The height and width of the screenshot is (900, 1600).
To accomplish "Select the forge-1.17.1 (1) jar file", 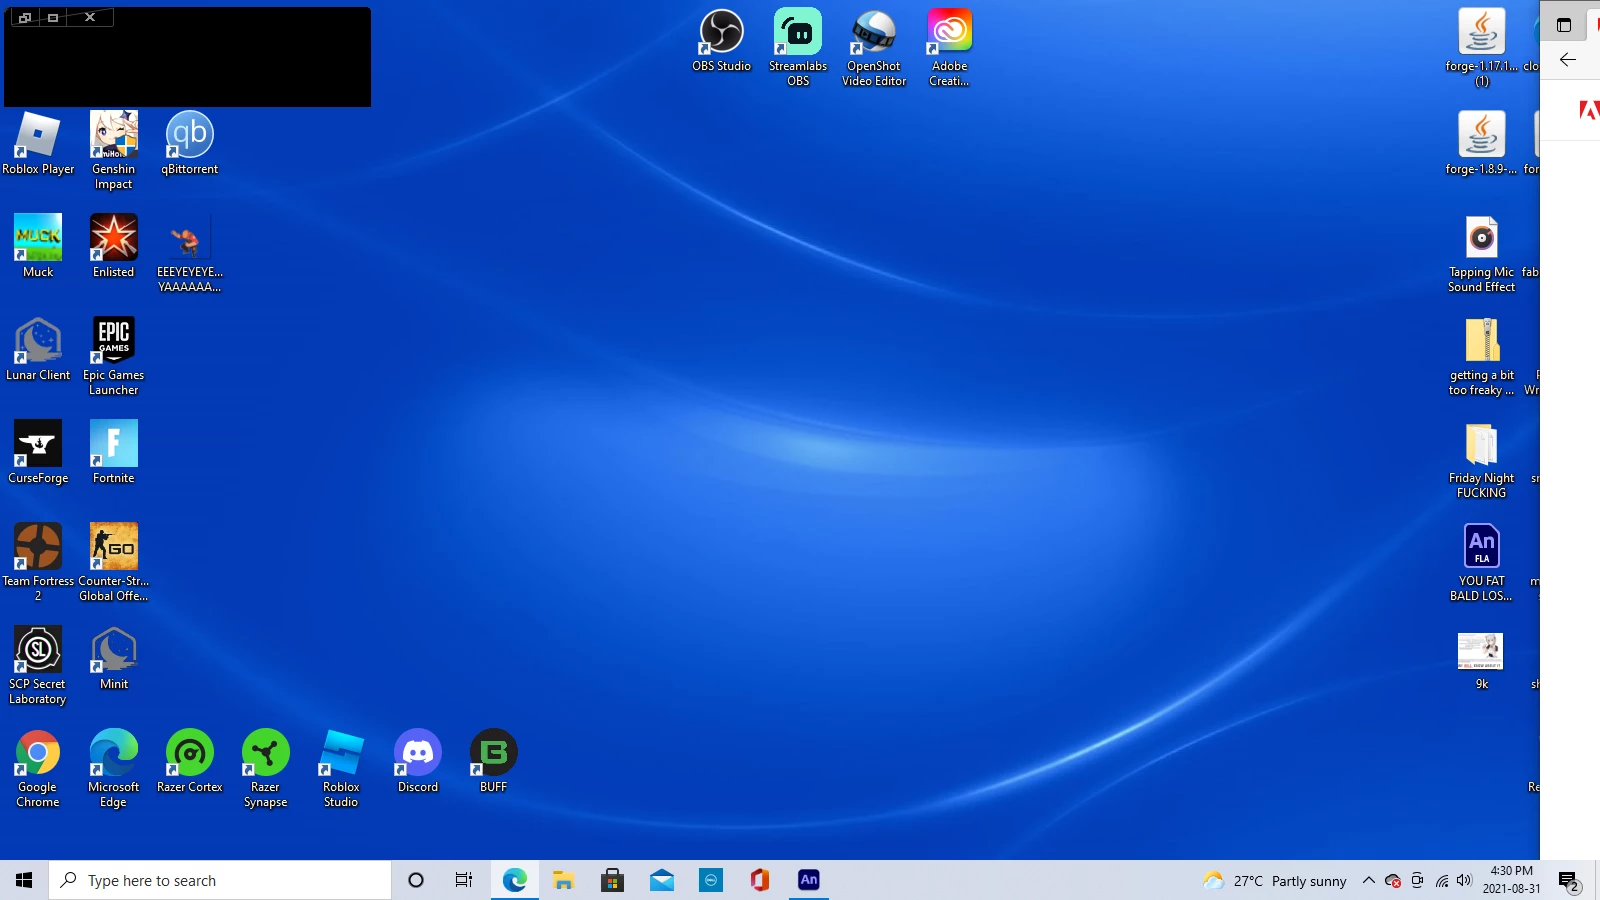I will [1481, 47].
